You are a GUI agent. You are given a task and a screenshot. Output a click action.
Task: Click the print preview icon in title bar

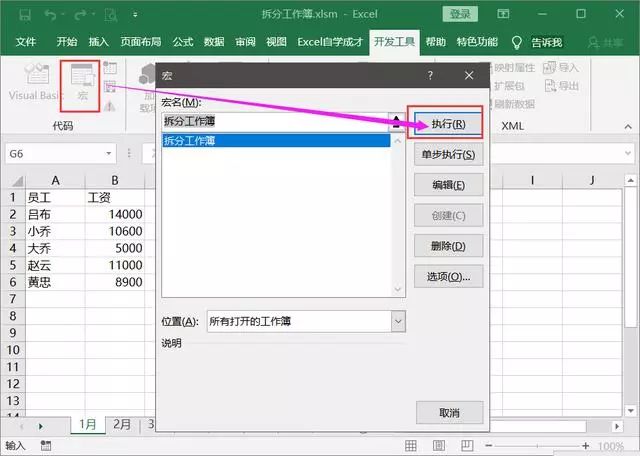(111, 15)
